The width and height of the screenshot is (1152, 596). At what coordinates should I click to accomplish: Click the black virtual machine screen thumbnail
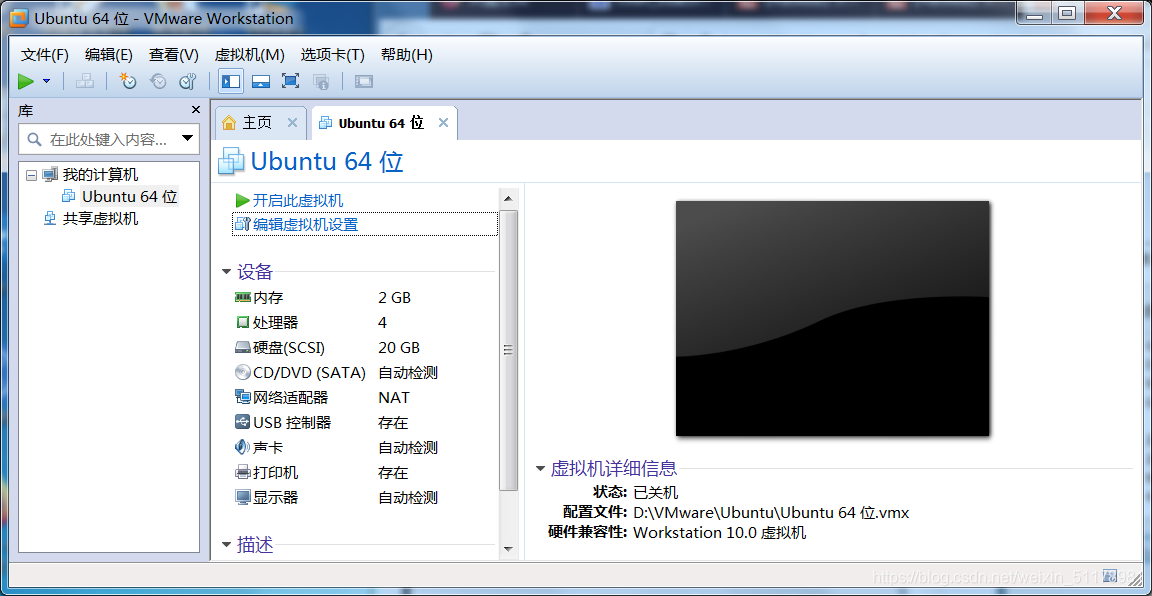pyautogui.click(x=832, y=318)
